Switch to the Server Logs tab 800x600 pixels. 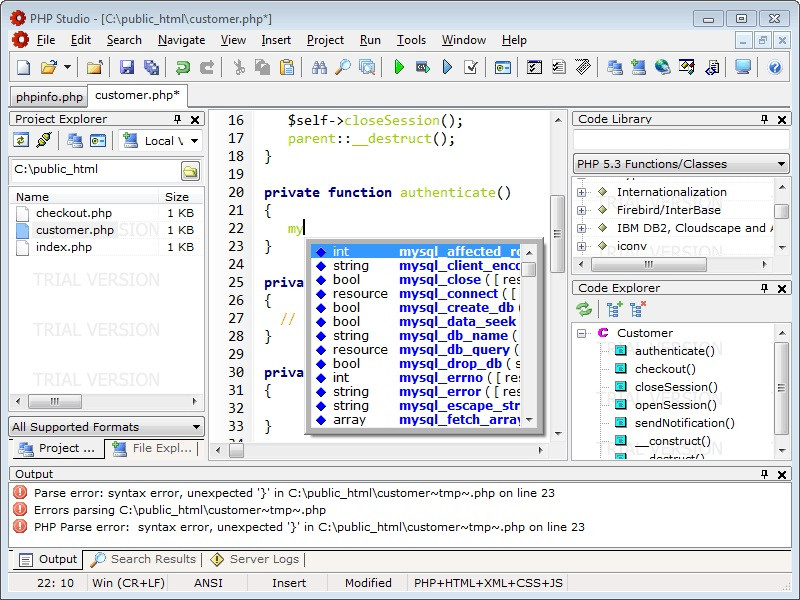pyautogui.click(x=255, y=559)
